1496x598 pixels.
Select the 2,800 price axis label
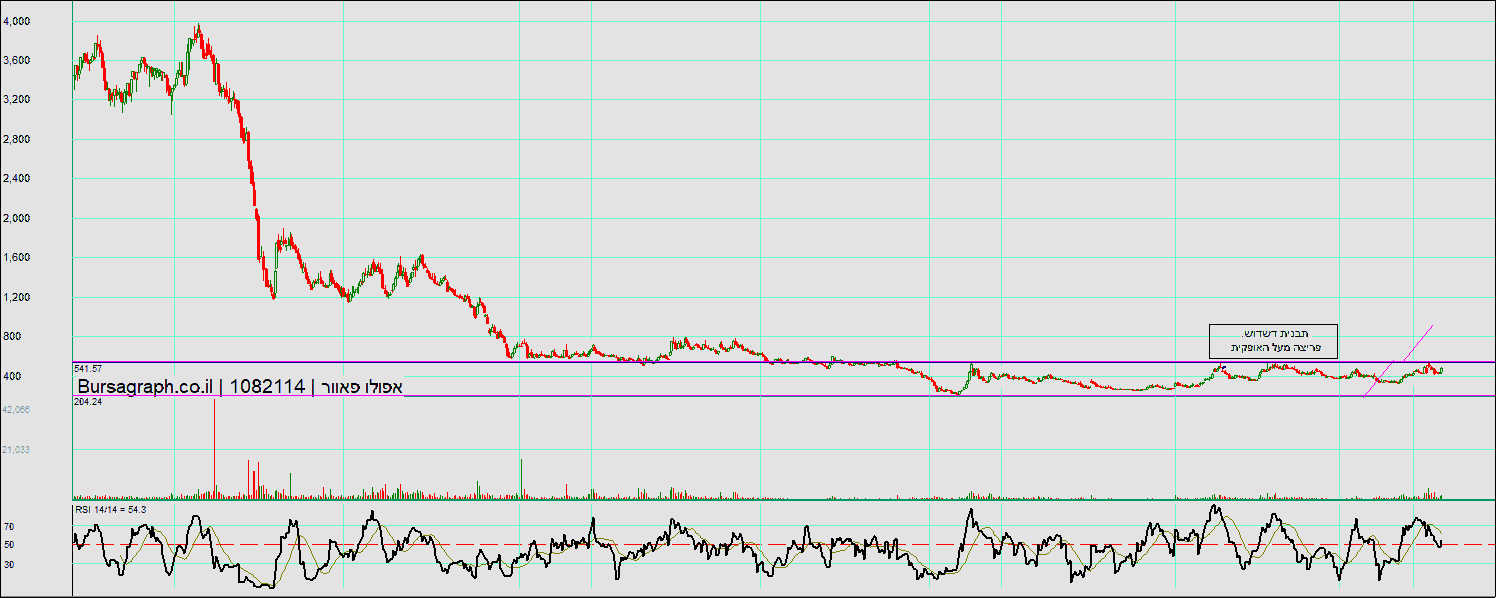[x=16, y=140]
